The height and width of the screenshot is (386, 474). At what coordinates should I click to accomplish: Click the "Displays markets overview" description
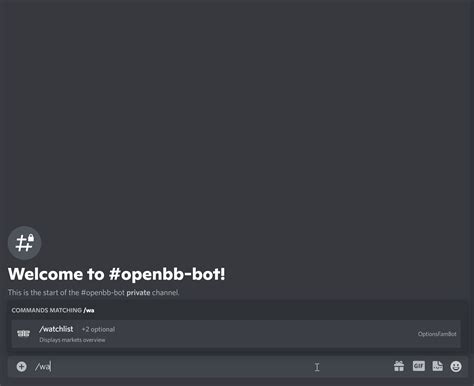pos(72,340)
